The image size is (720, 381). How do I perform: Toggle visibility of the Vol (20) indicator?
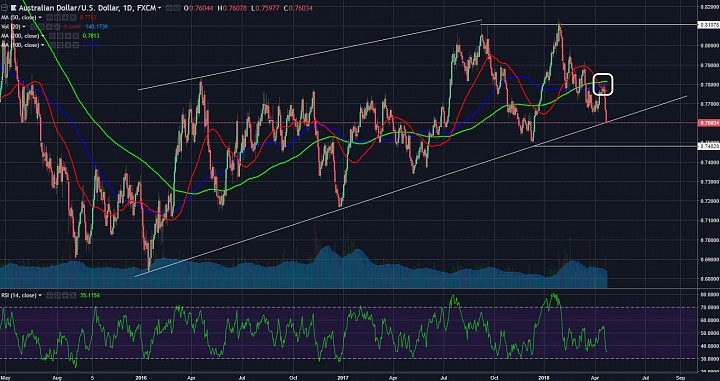click(33, 27)
